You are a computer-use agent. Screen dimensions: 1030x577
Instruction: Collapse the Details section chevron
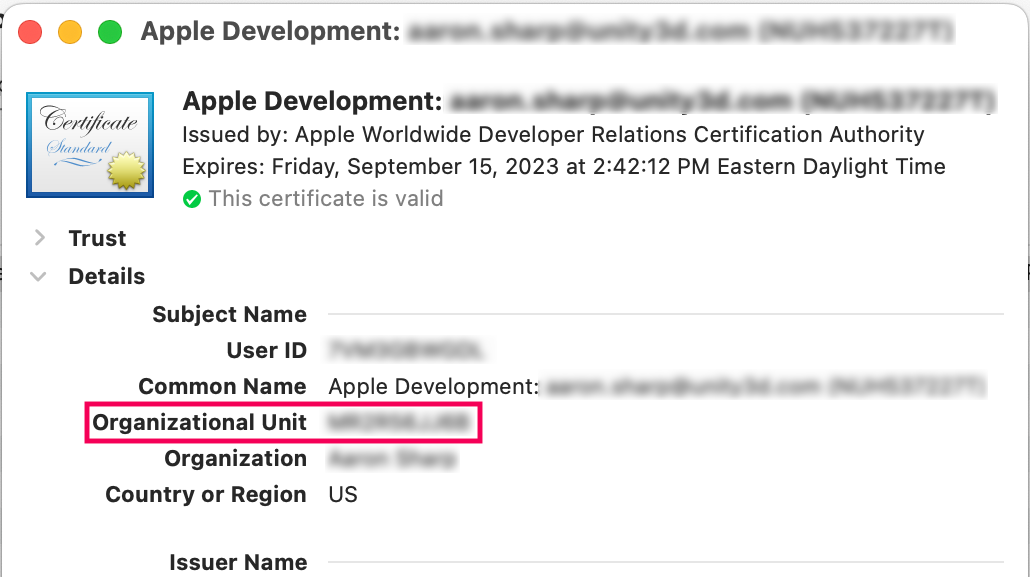(x=40, y=277)
